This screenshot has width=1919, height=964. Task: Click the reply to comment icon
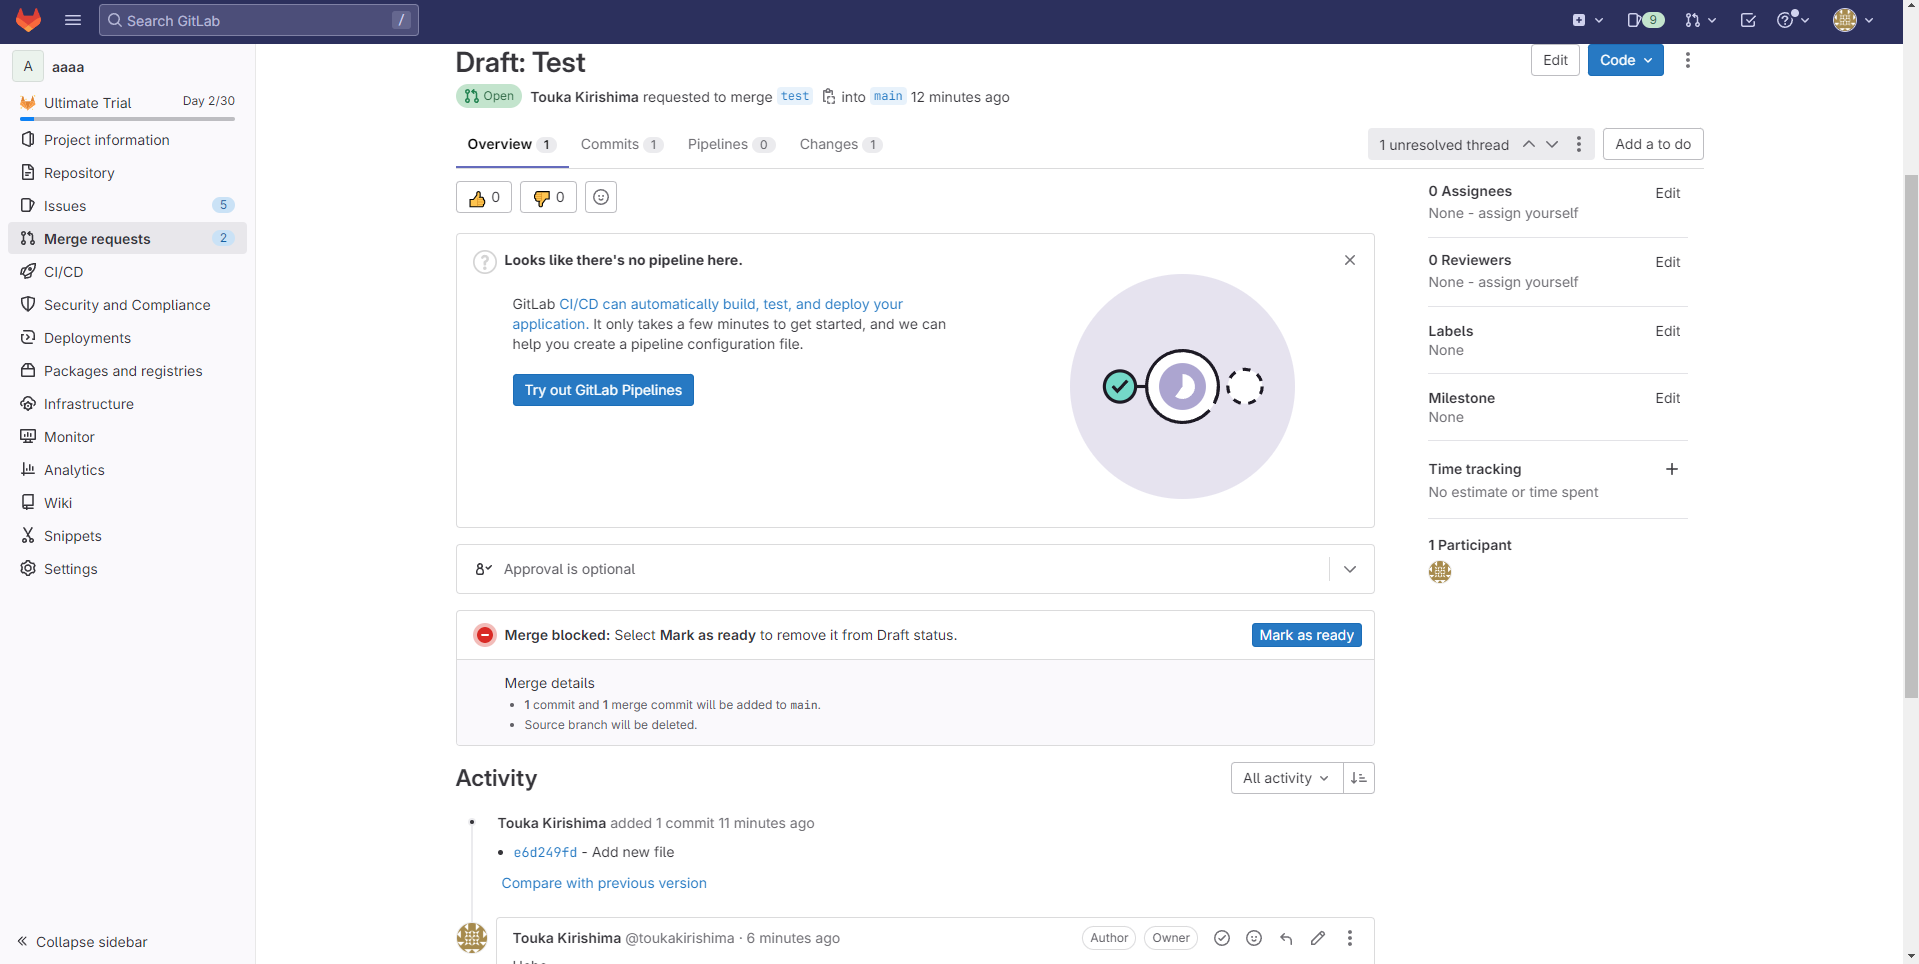tap(1286, 938)
